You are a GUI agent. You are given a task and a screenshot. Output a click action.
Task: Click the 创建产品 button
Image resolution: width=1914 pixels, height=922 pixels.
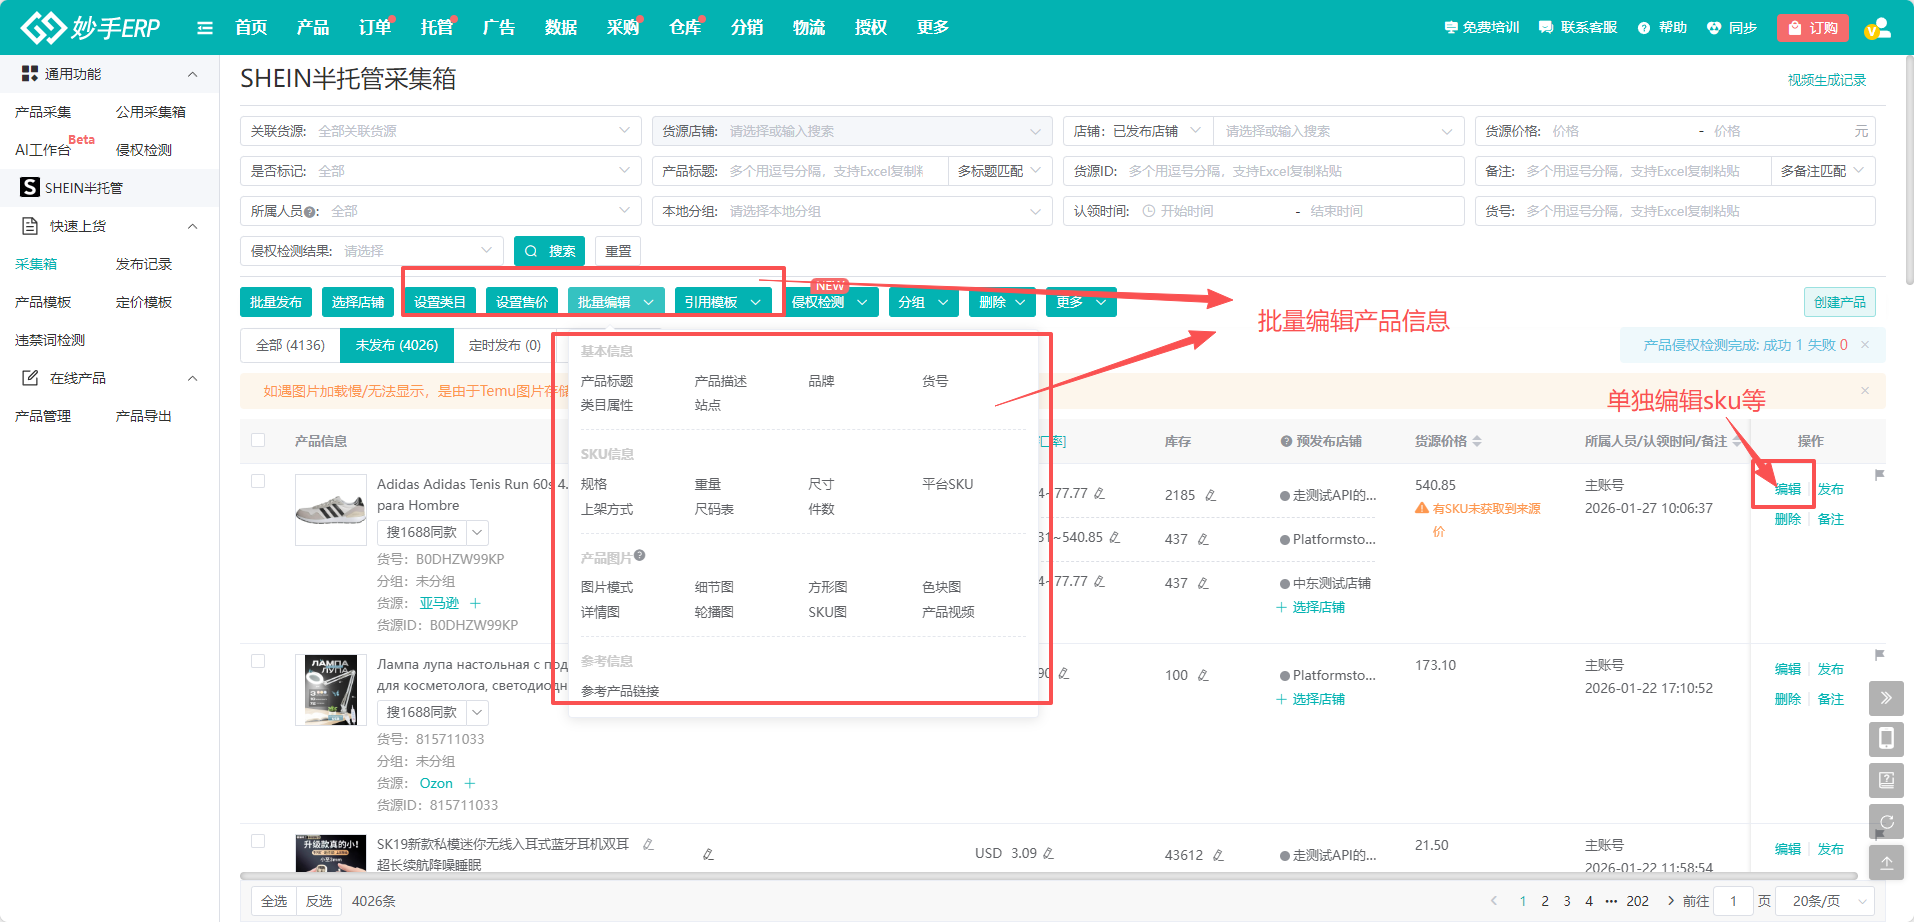click(x=1839, y=301)
